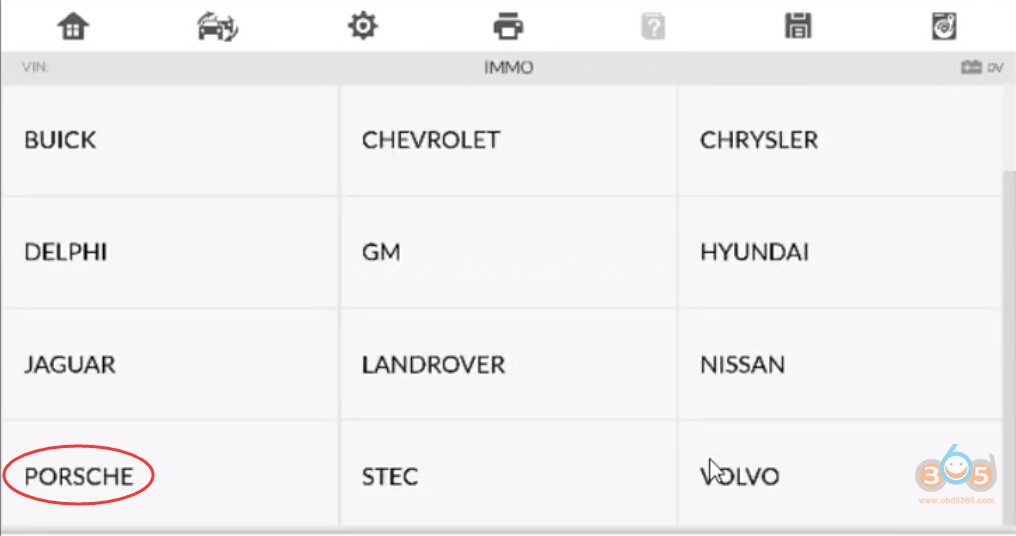Click the save floppy disk icon
This screenshot has width=1016, height=536.
tap(798, 27)
